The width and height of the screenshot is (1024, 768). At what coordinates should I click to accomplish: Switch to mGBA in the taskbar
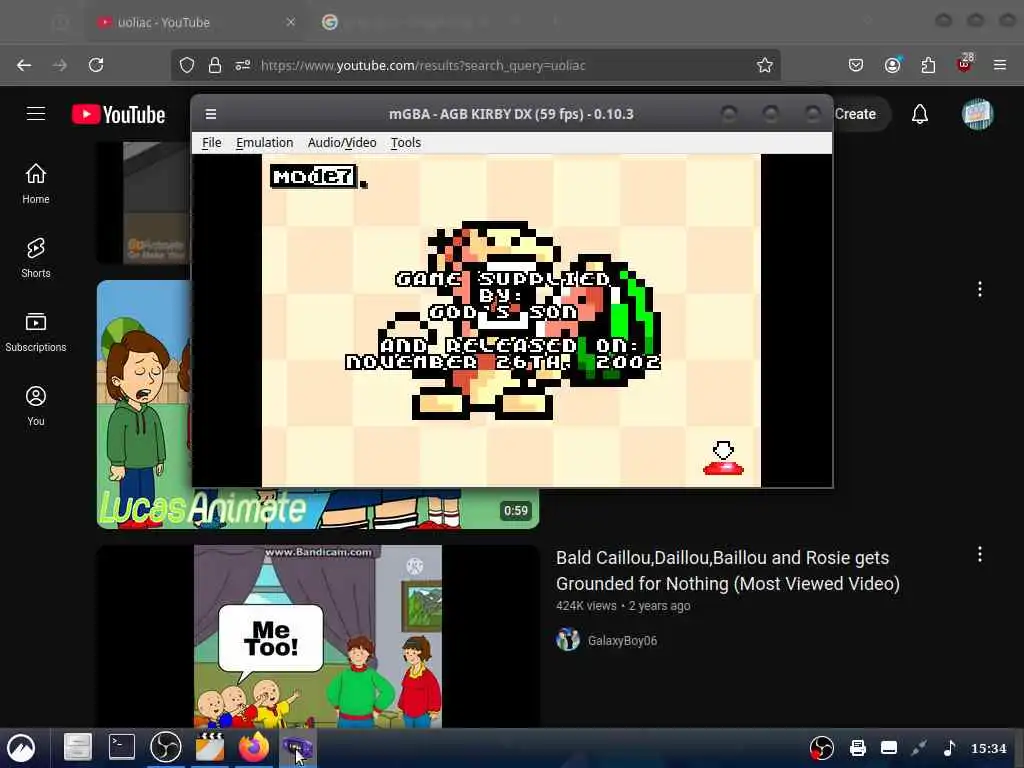(297, 748)
